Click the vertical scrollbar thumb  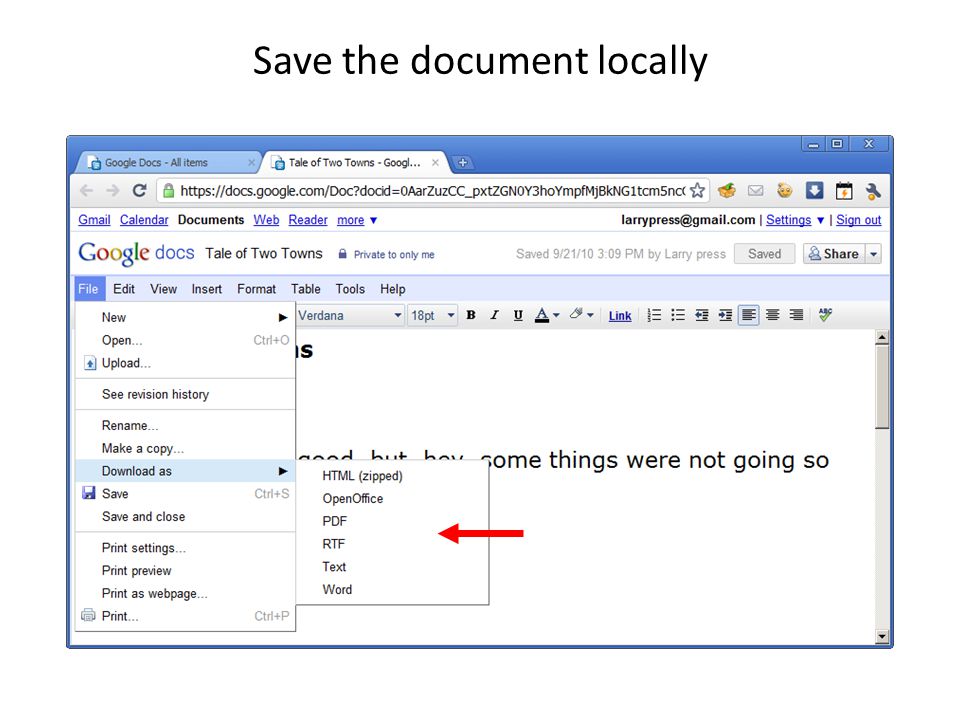(882, 387)
